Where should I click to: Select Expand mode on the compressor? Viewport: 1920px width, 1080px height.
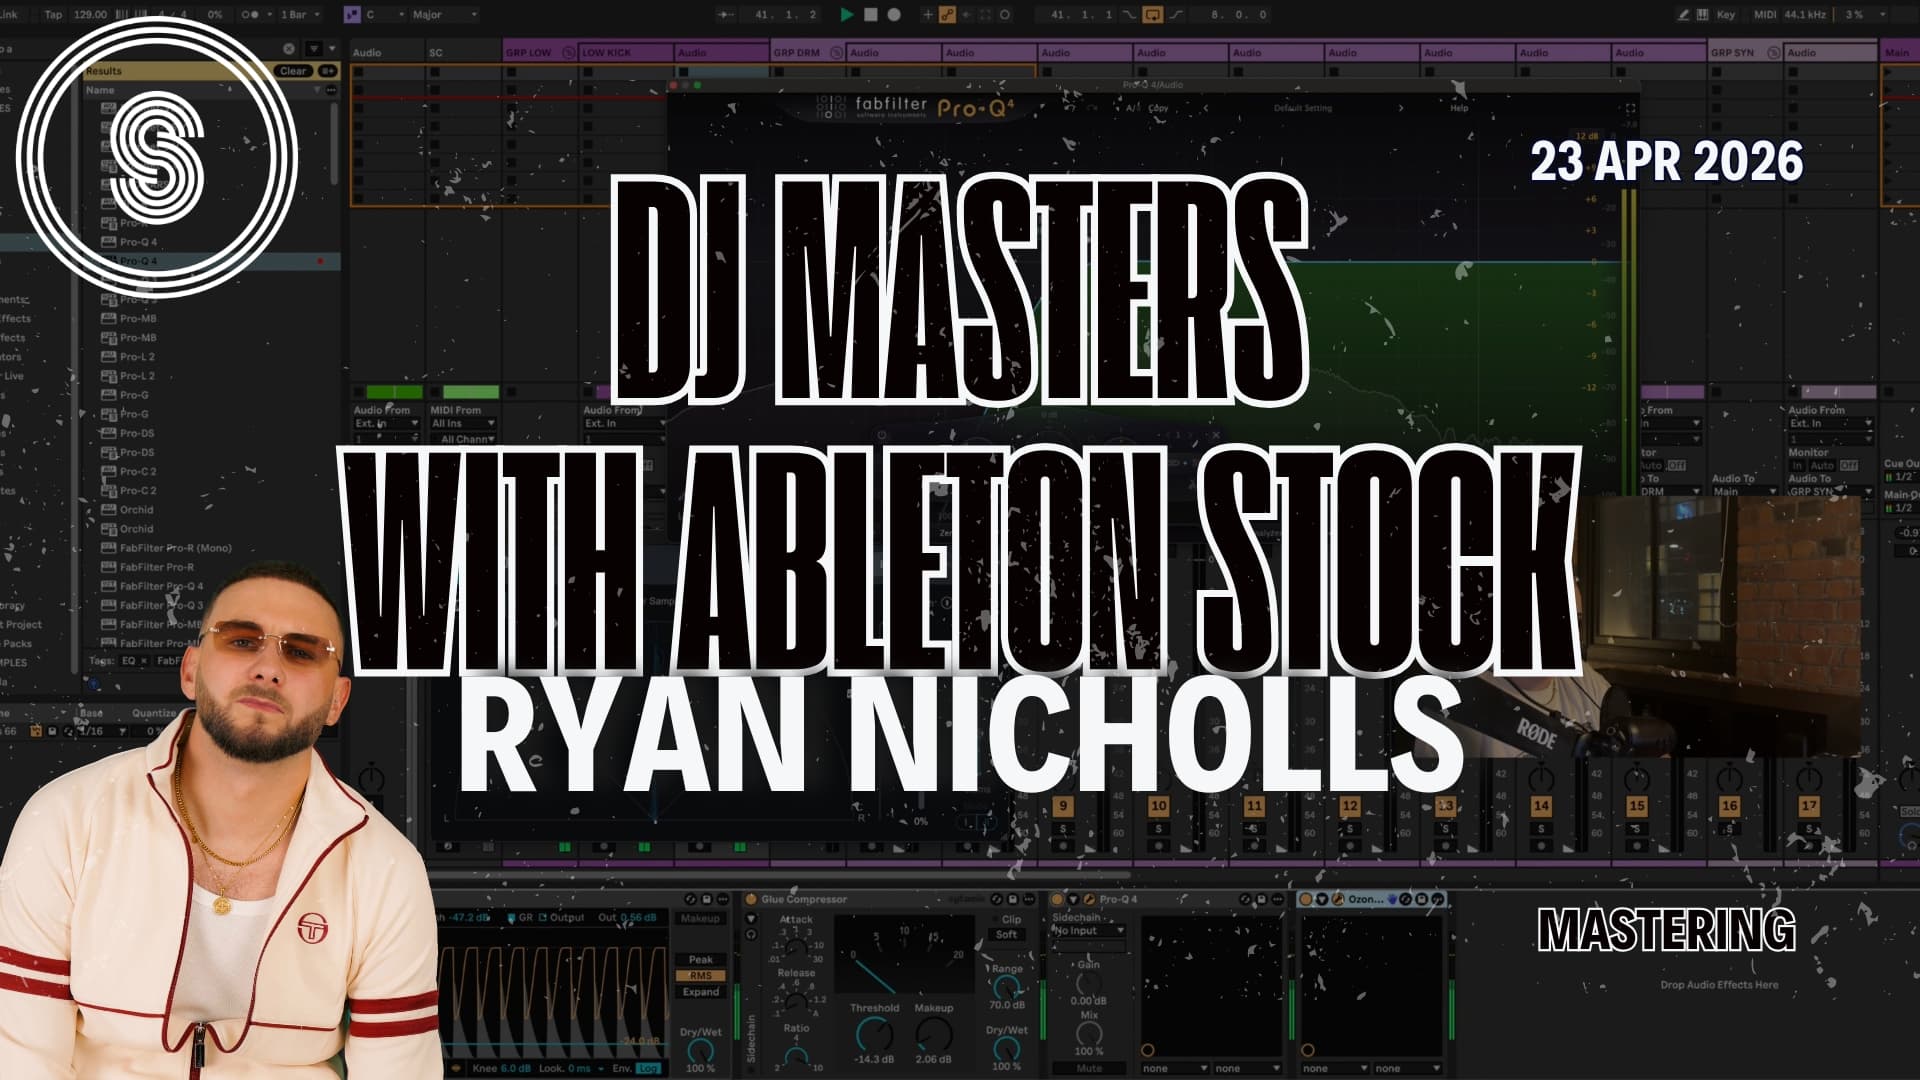pyautogui.click(x=700, y=992)
